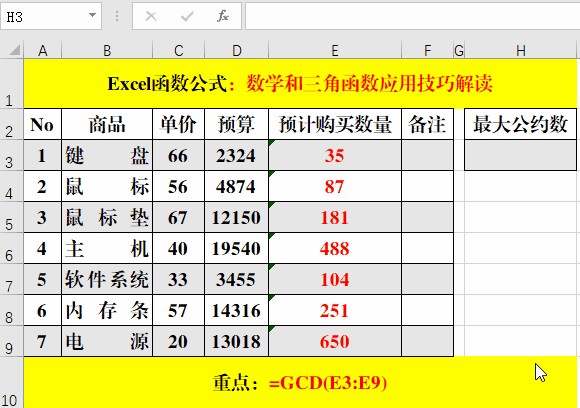Click budget cell showing 13018
The image size is (580, 408).
pyautogui.click(x=236, y=341)
